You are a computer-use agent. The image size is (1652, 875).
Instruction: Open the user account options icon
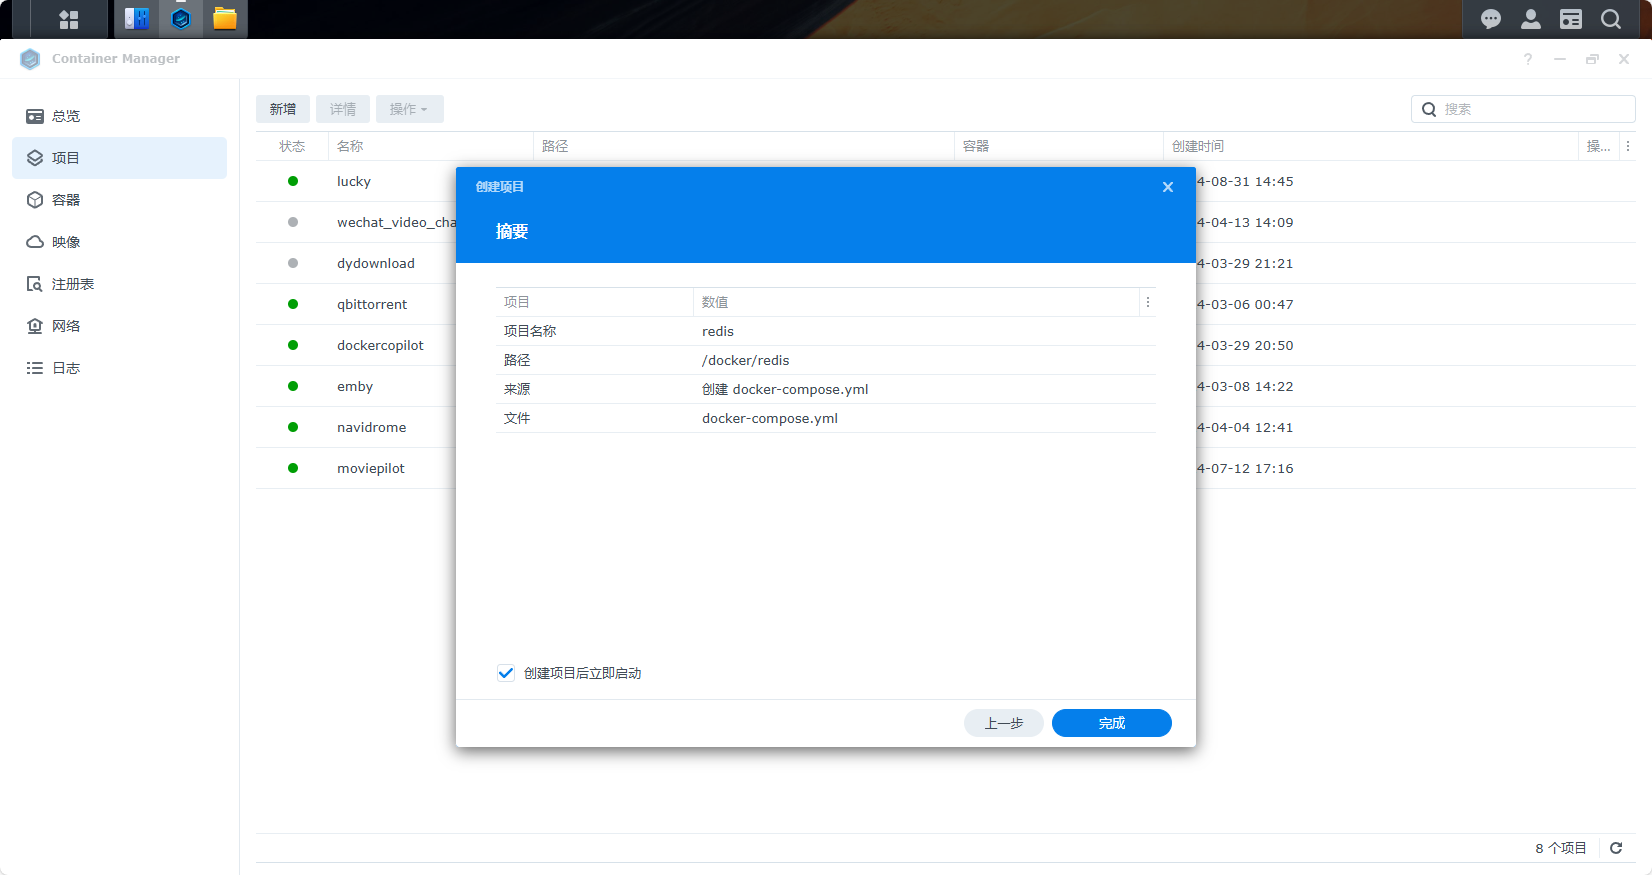(x=1530, y=19)
